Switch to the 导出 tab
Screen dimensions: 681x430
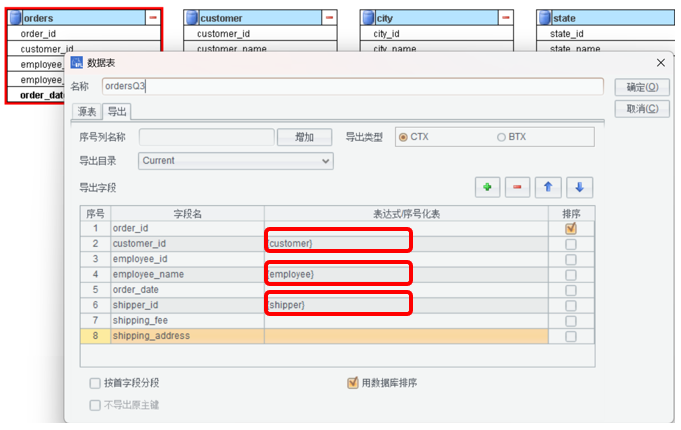(x=117, y=112)
